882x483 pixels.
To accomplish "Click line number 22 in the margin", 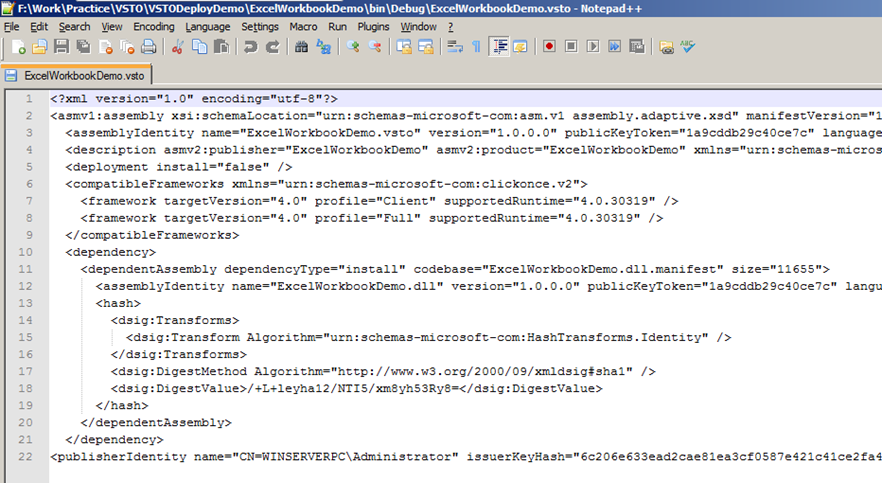I will (x=26, y=457).
